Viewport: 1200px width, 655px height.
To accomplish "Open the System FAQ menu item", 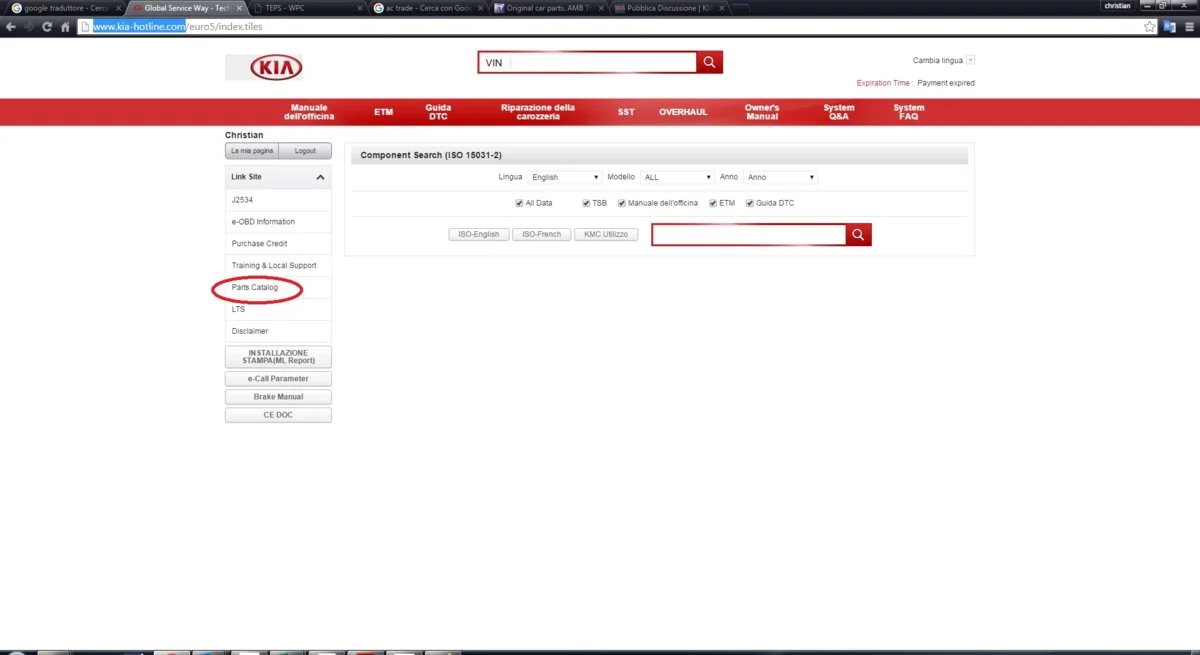I will tap(909, 112).
